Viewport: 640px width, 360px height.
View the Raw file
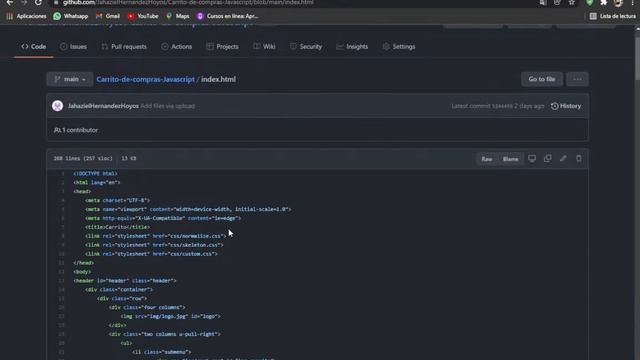coord(487,159)
